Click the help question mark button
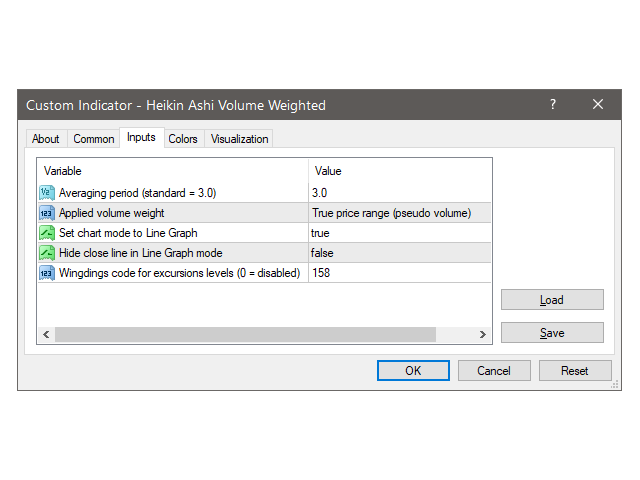The image size is (640, 480). 553,104
